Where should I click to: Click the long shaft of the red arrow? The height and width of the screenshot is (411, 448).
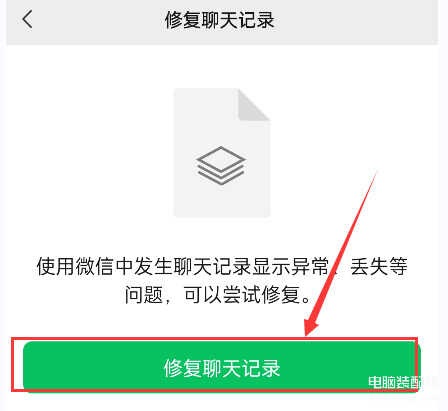(x=347, y=243)
